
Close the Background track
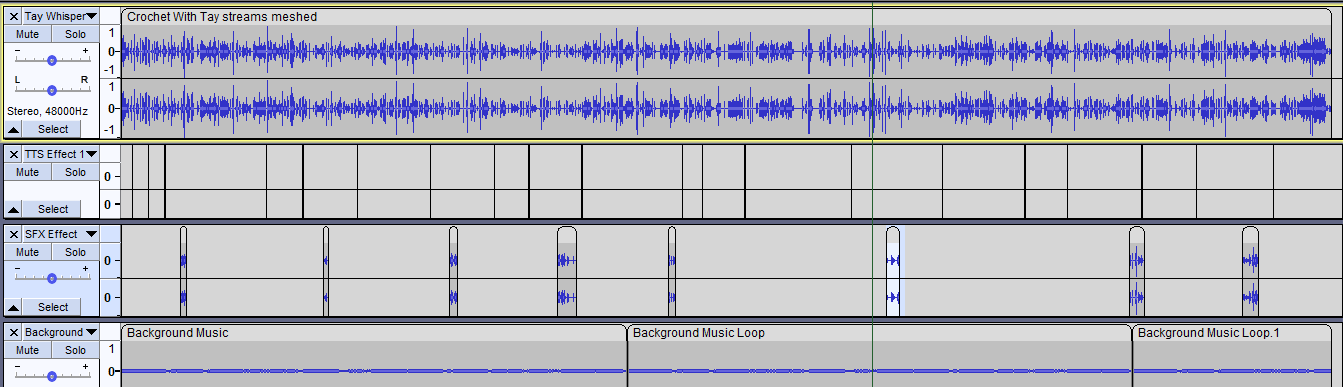click(x=13, y=332)
